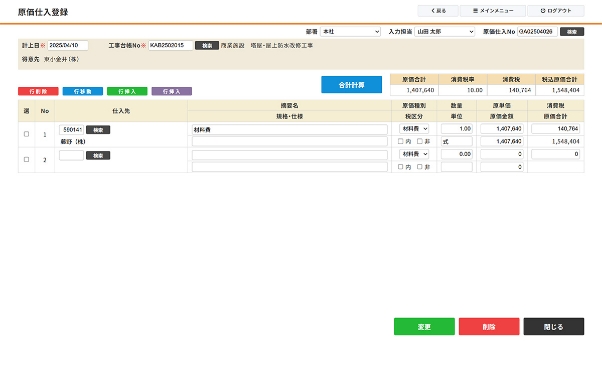Click the red 削除 delete button
This screenshot has width=602, height=376.
489,326
